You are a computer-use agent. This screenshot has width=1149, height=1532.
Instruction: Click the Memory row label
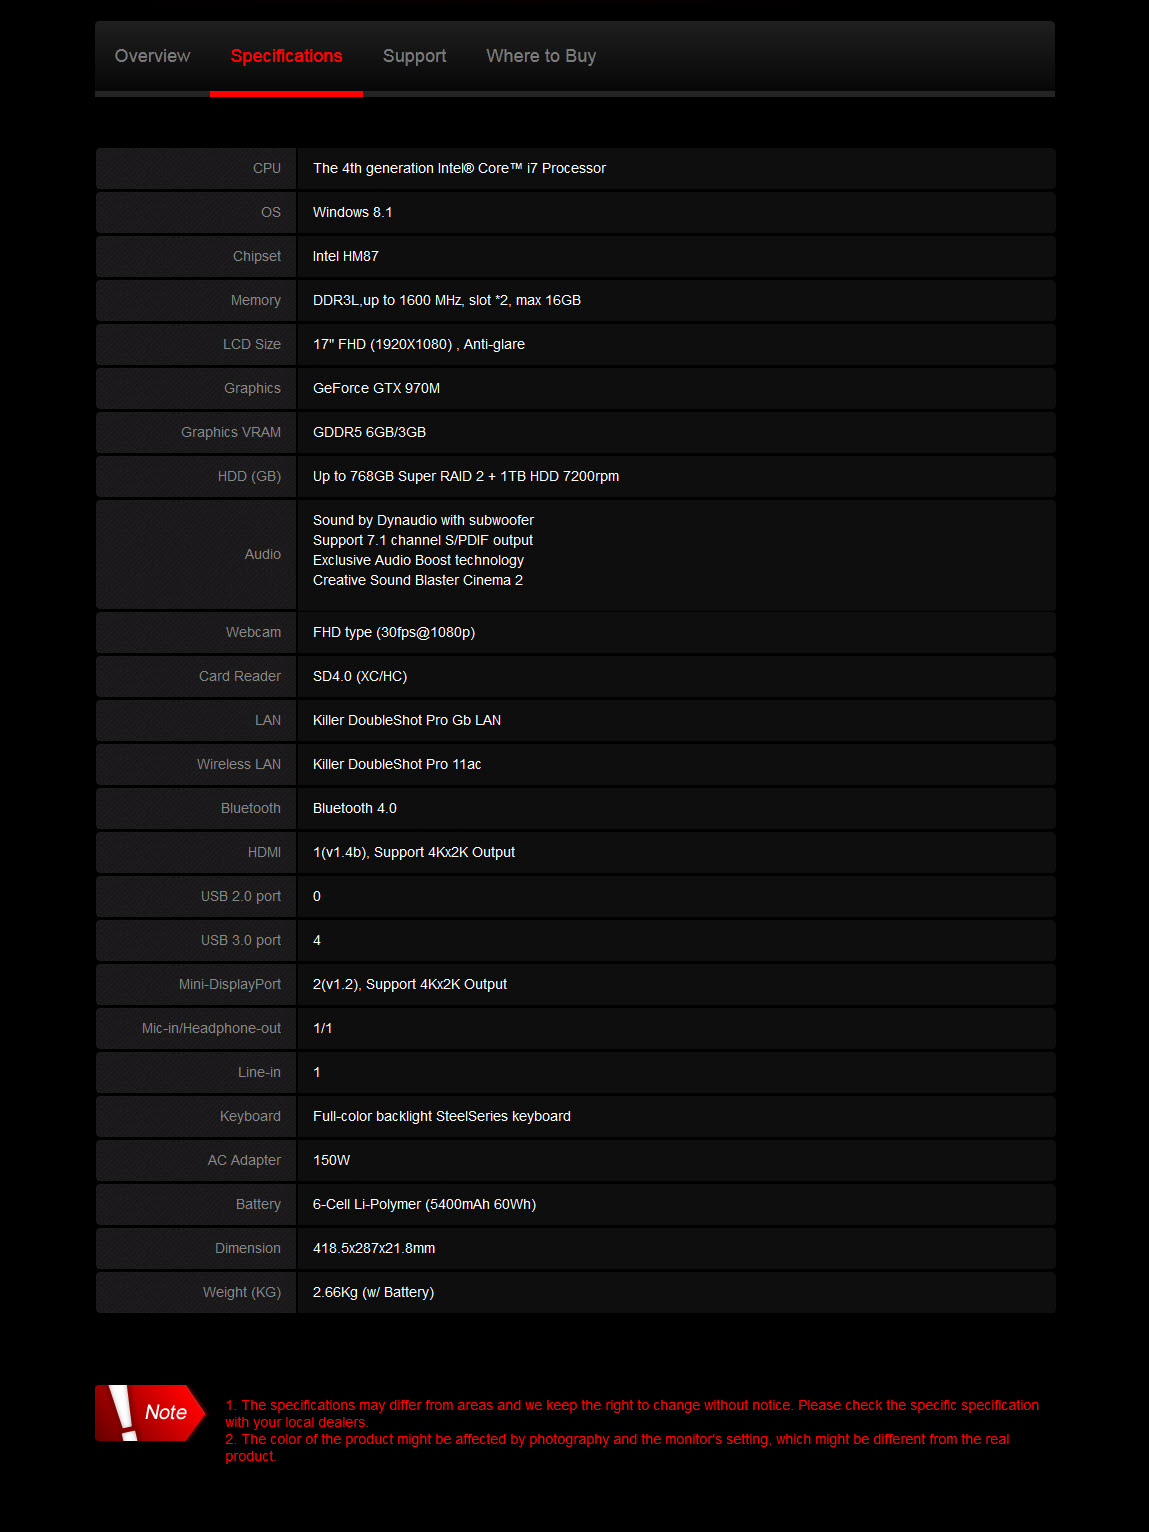tap(255, 300)
